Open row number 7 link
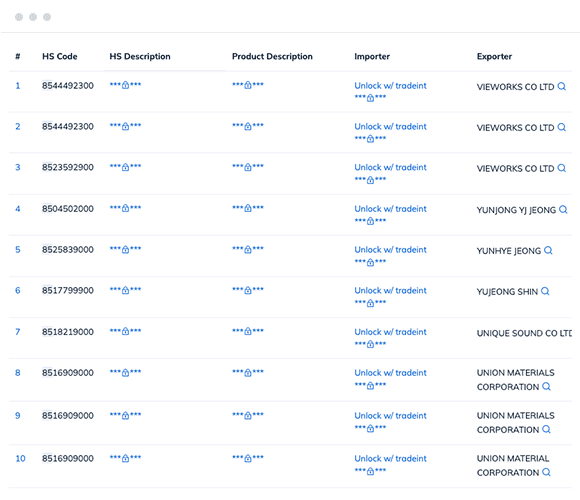 coord(17,332)
